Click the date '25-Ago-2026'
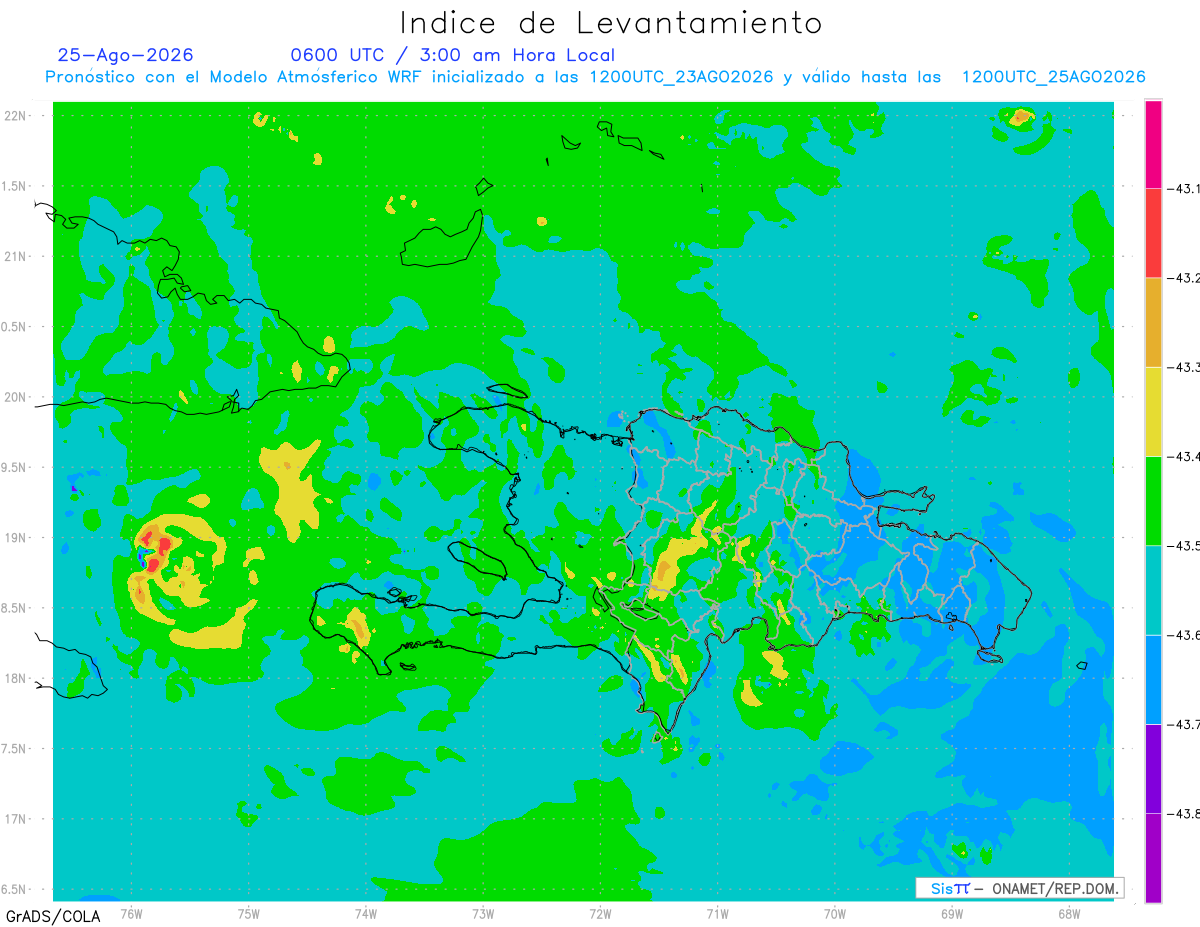 pyautogui.click(x=126, y=55)
